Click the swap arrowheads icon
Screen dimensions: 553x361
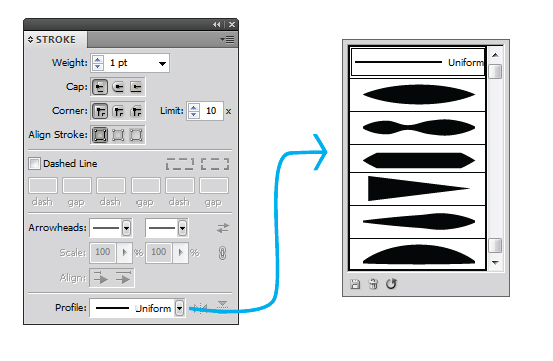223,228
